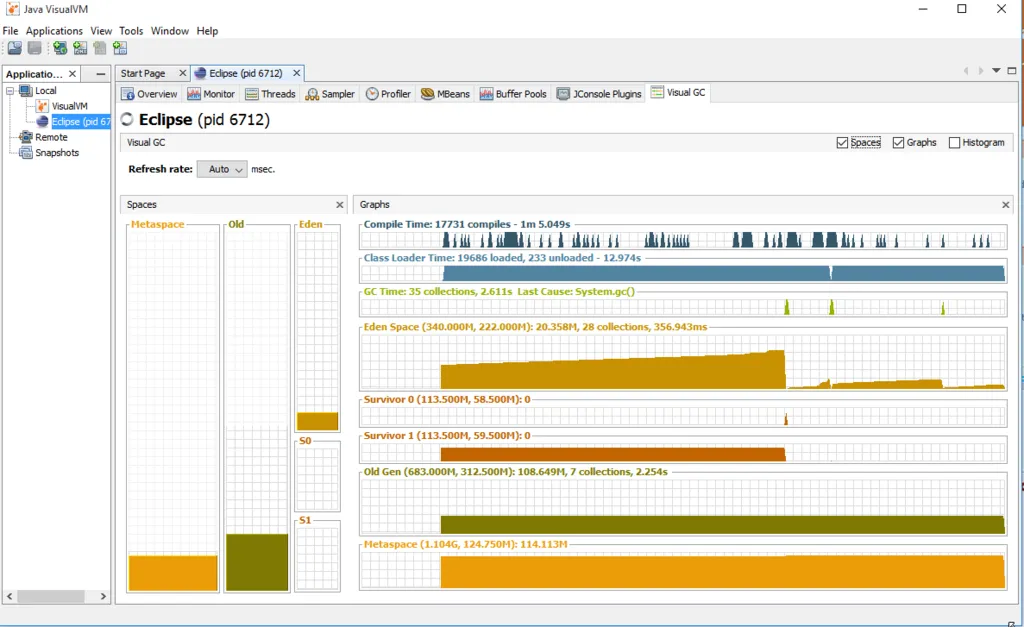The width and height of the screenshot is (1024, 627).
Task: Open the View menu
Action: coord(101,31)
